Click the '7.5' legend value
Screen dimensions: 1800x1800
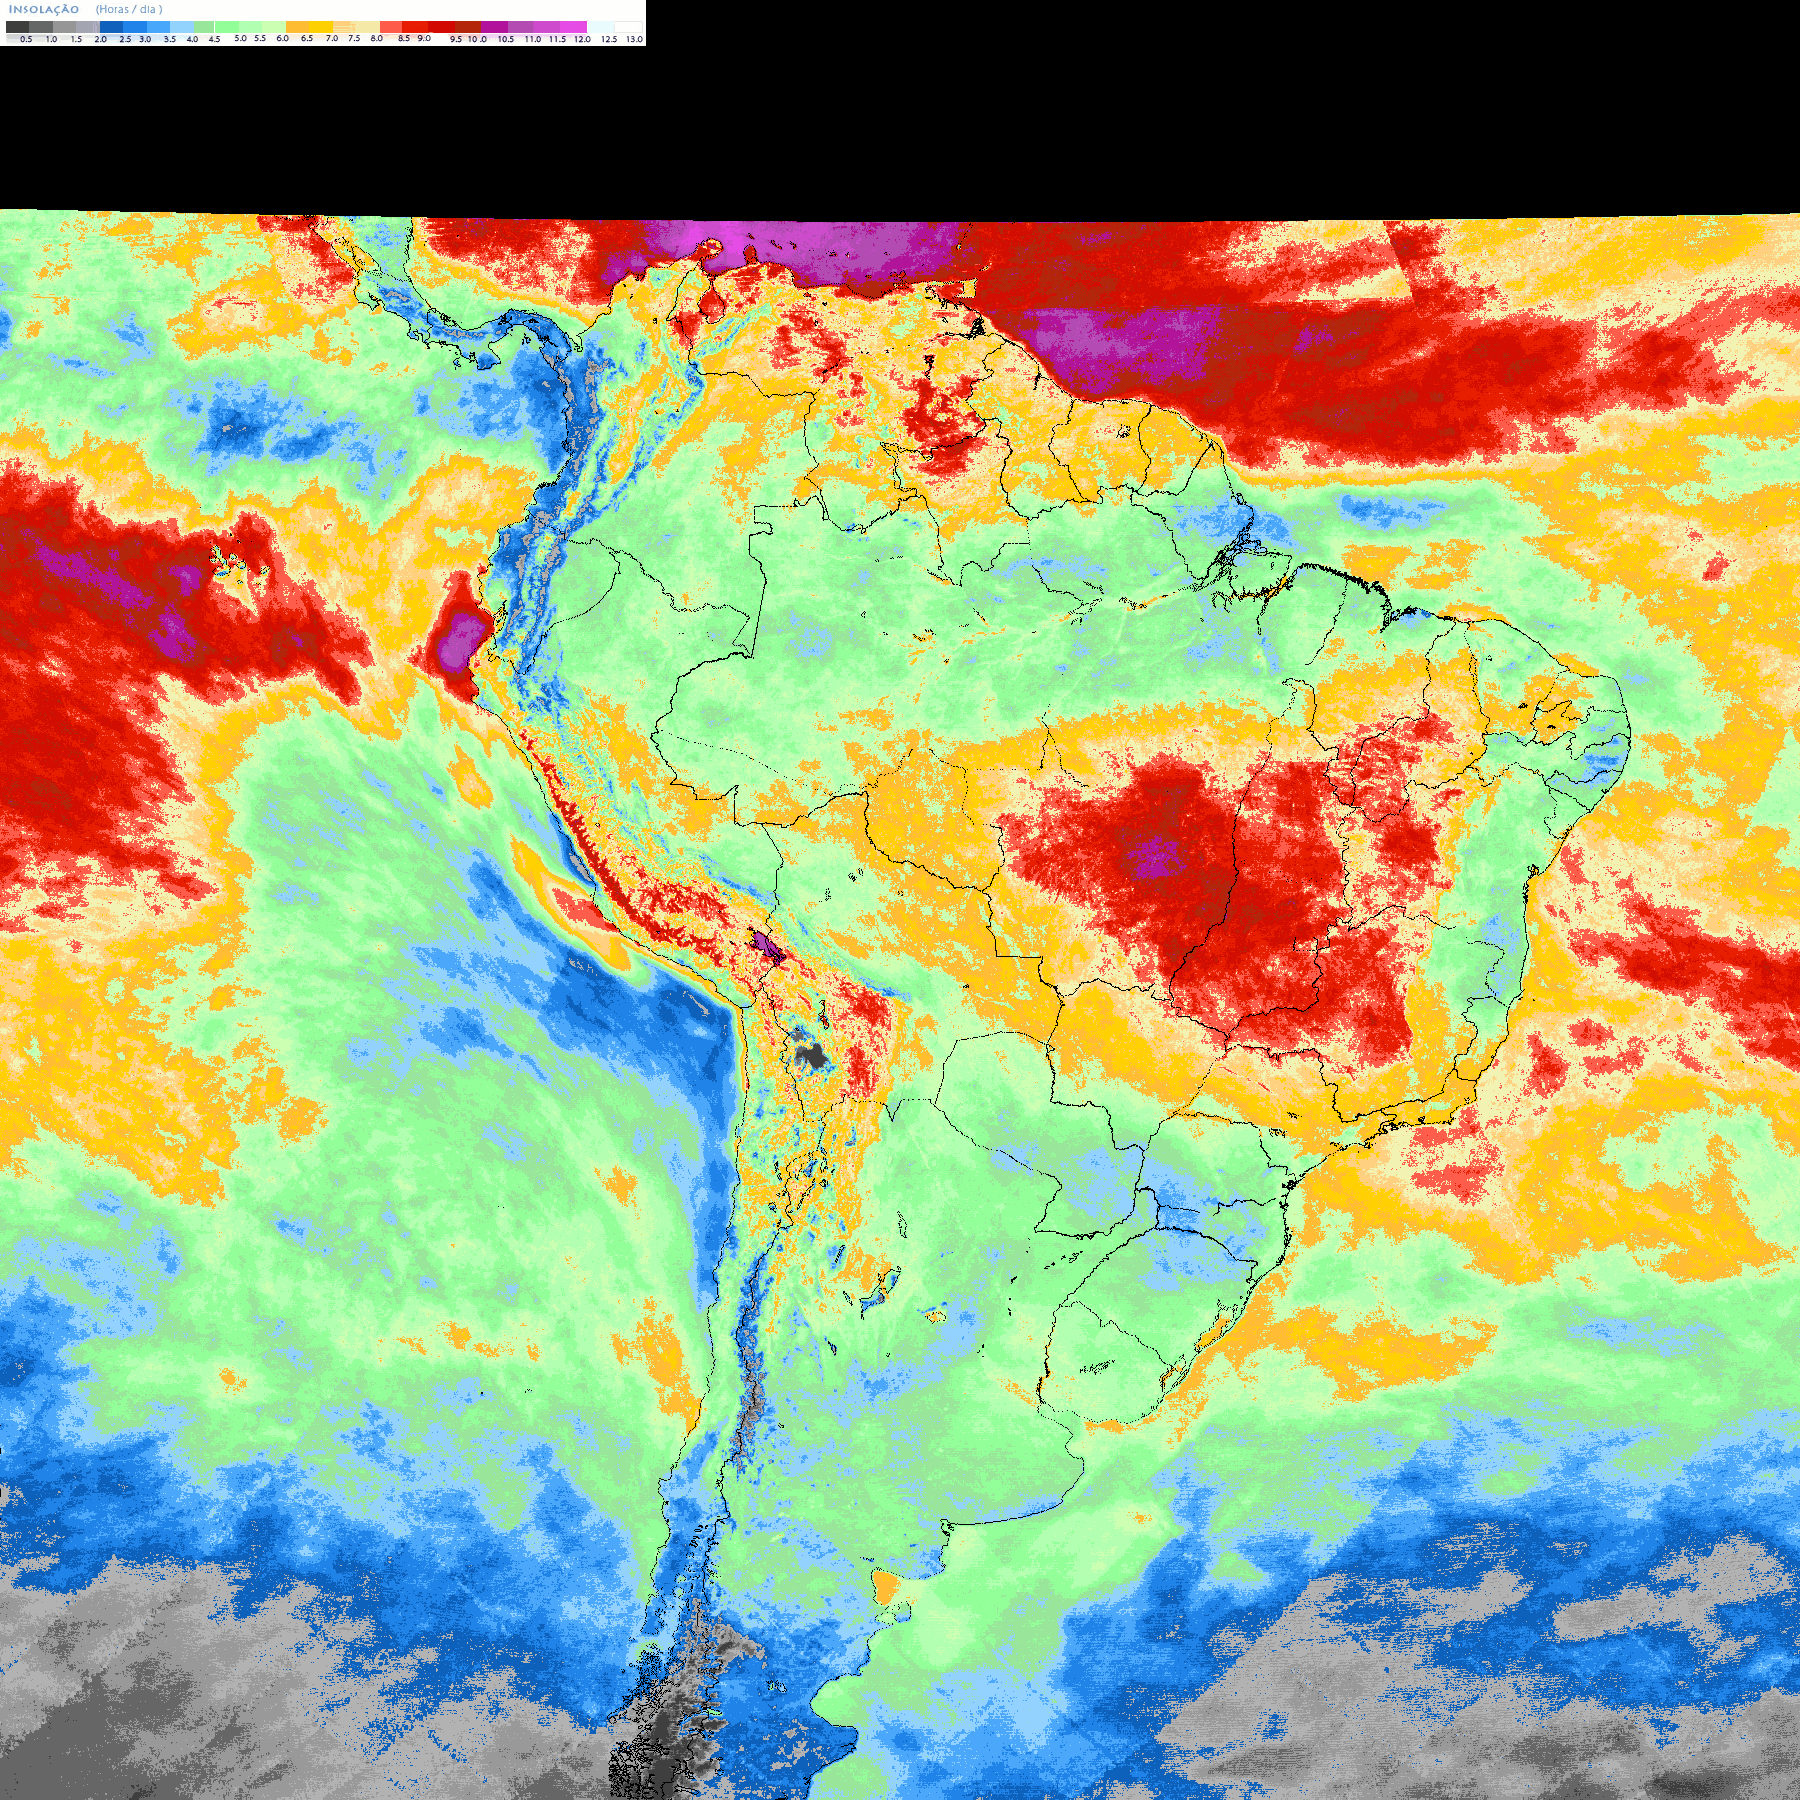click(354, 38)
